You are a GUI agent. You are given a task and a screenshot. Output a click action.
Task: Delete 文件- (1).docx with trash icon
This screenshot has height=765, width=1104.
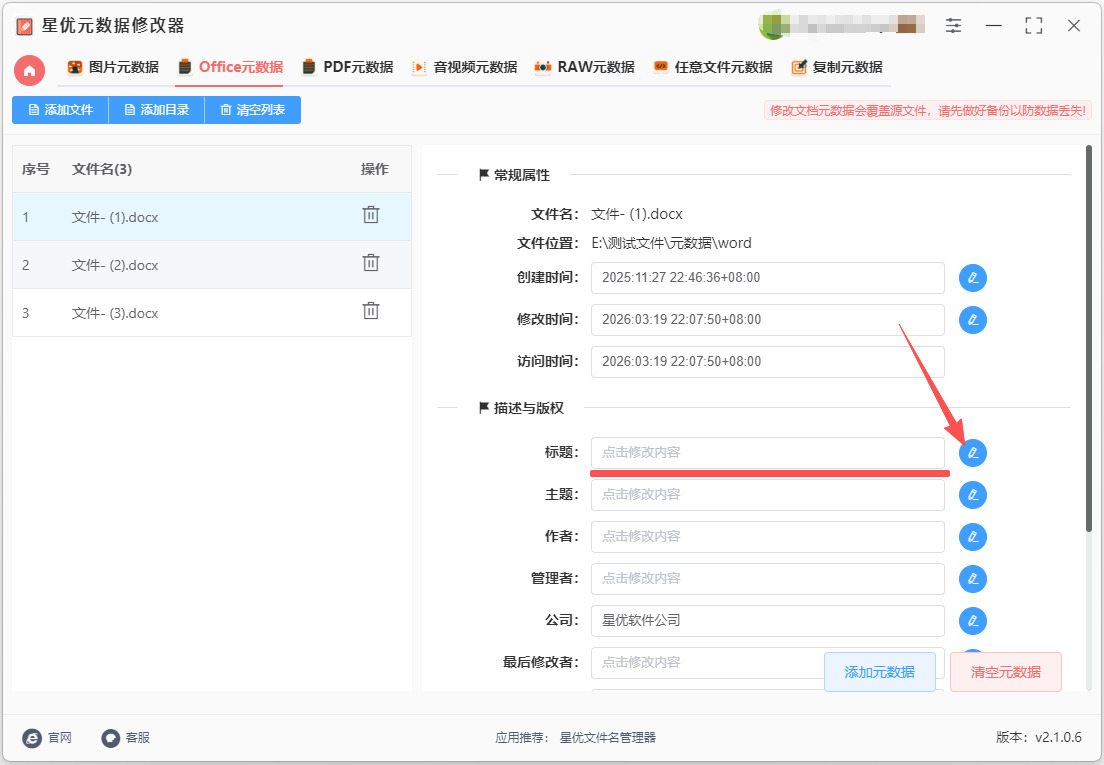pyautogui.click(x=370, y=215)
